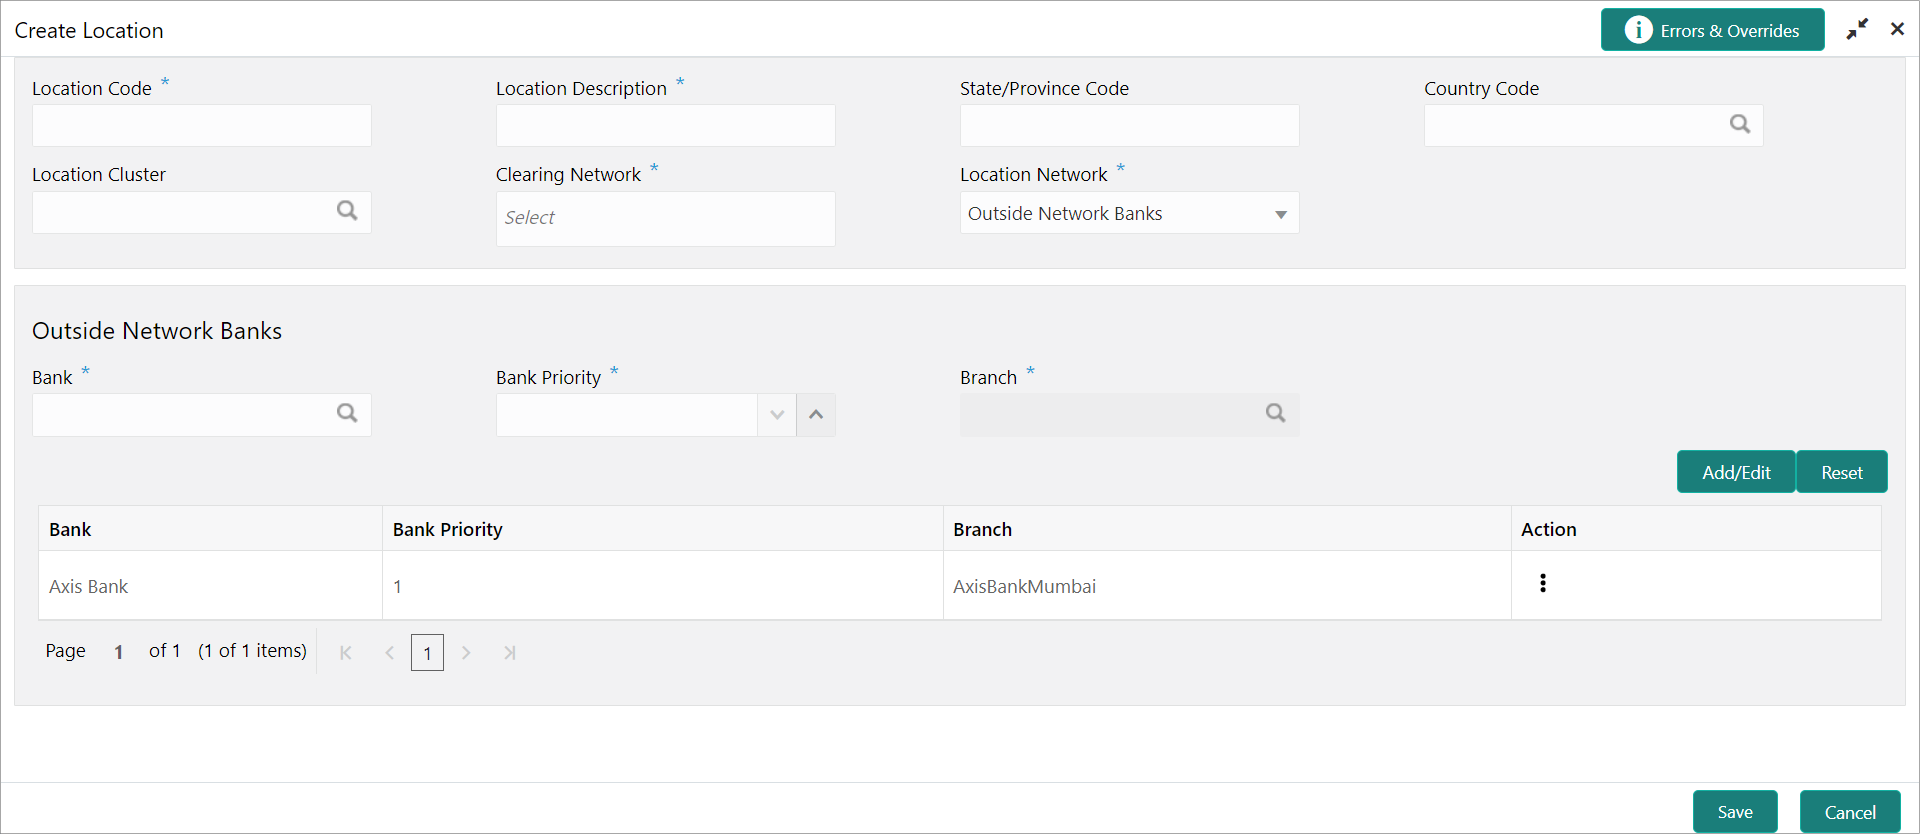Increase Bank Priority with up arrow
This screenshot has width=1920, height=834.
(x=816, y=415)
